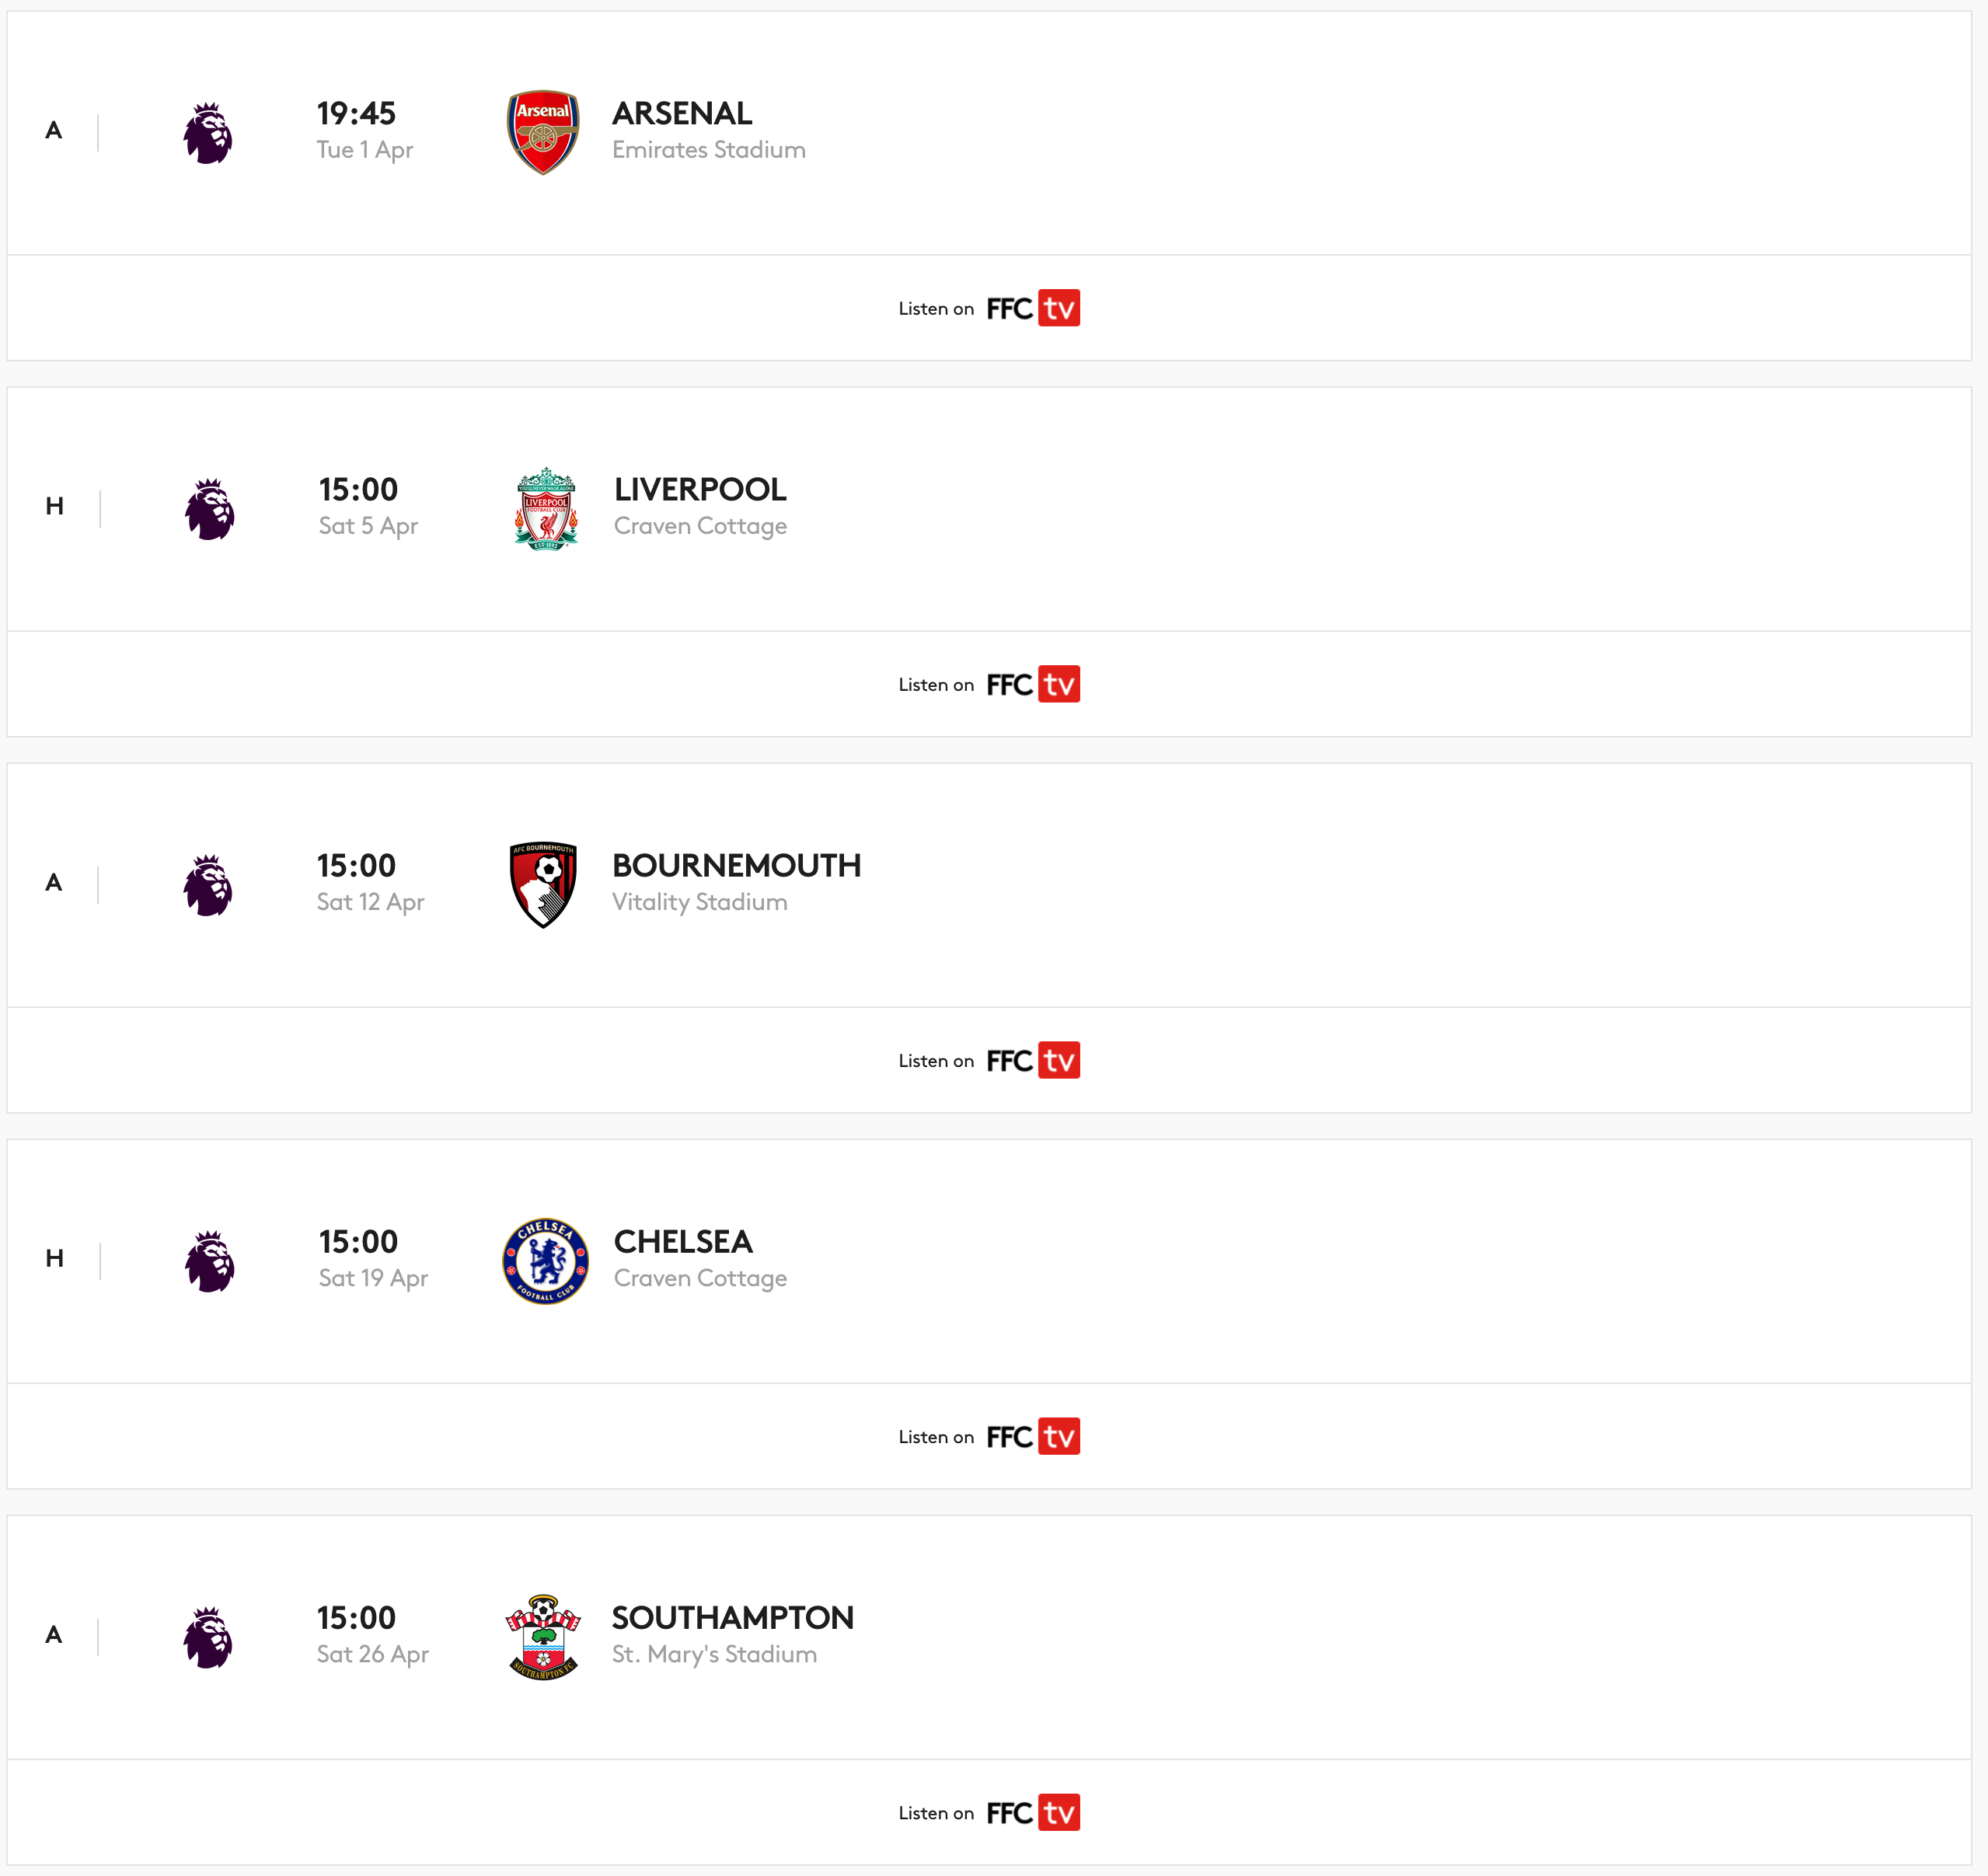Click the Liverpool club crest
The height and width of the screenshot is (1876, 1988).
[x=546, y=508]
